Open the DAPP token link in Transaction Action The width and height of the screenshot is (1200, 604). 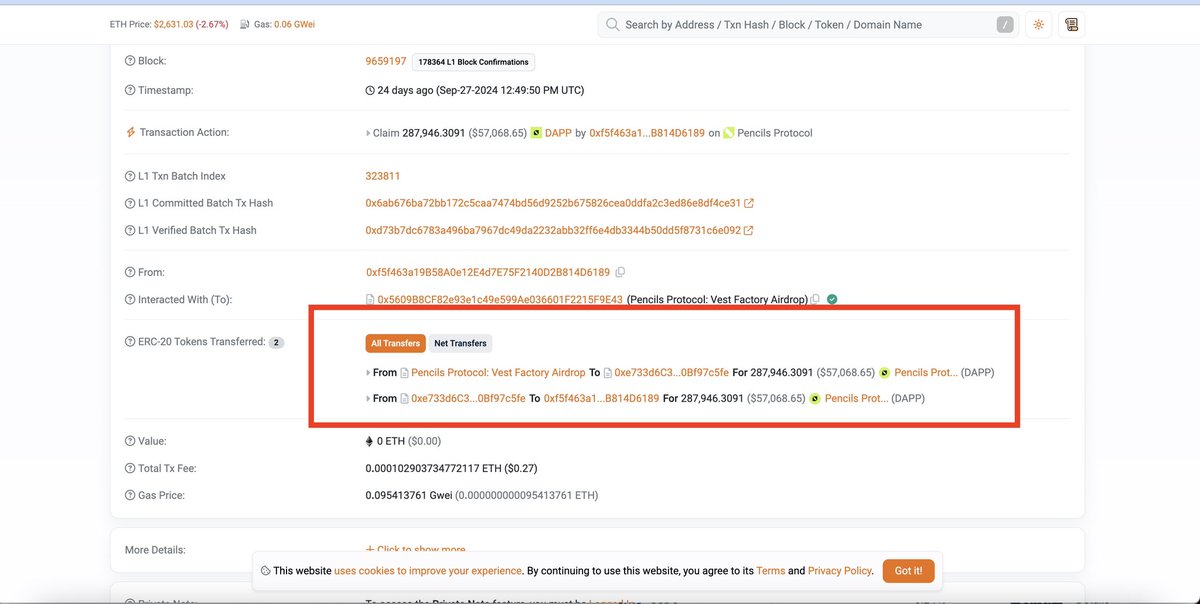click(x=558, y=133)
